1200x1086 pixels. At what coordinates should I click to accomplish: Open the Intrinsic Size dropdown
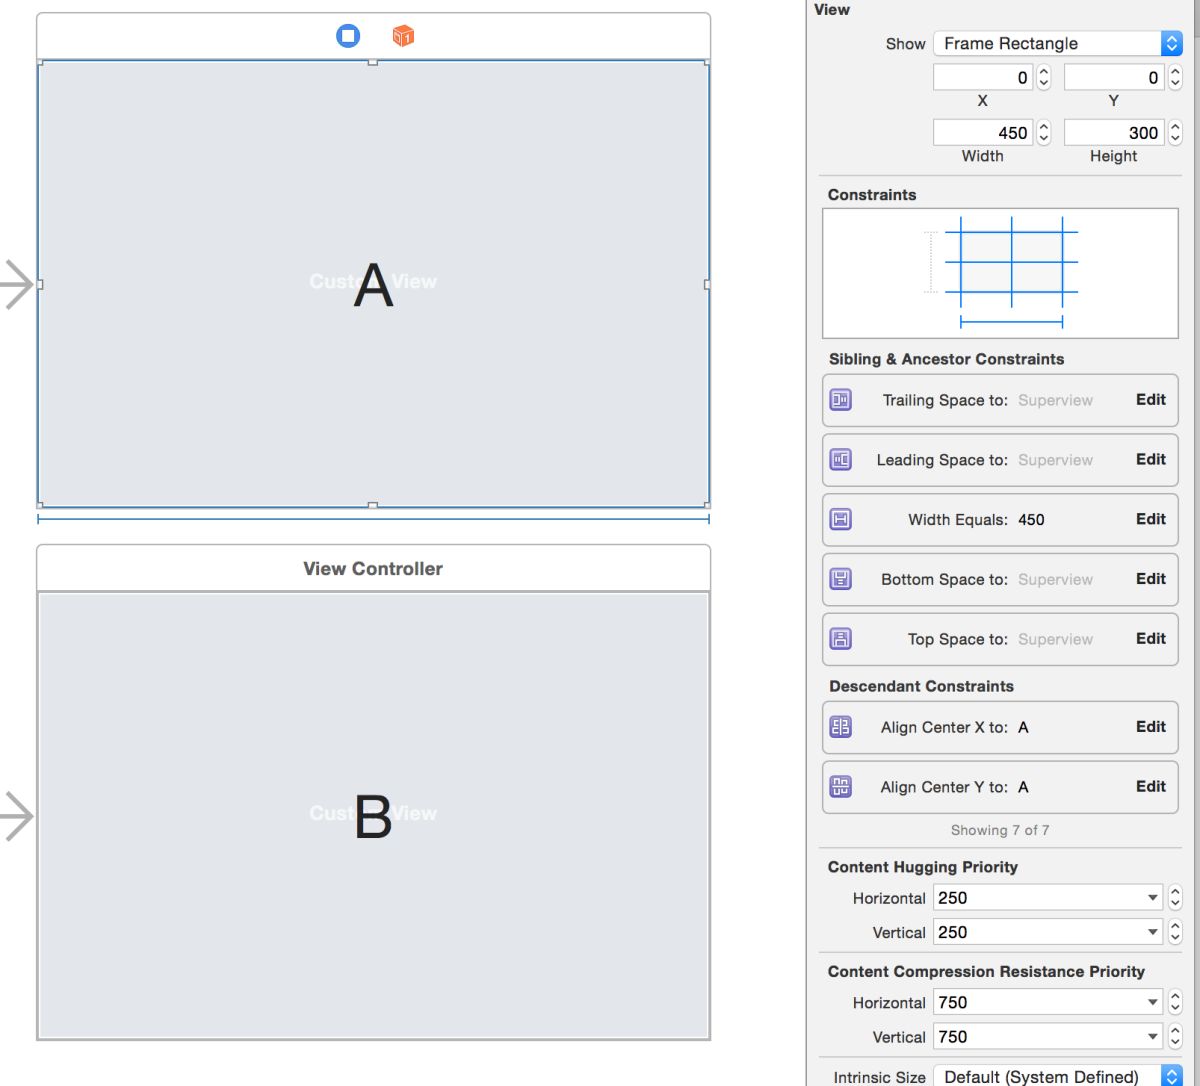click(x=1058, y=1077)
